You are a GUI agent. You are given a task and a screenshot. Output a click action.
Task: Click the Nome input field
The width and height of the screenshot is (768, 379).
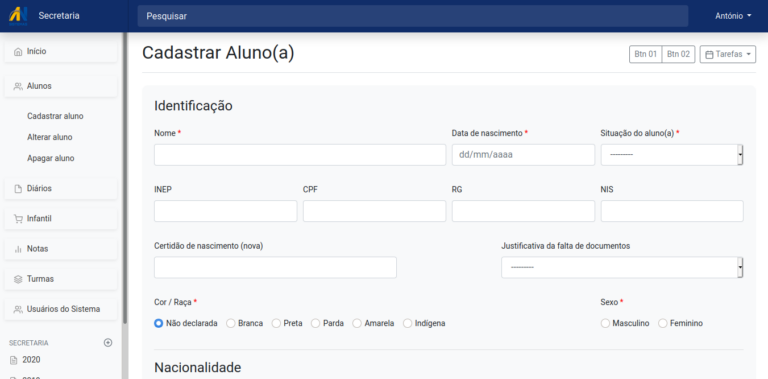[x=300, y=155]
